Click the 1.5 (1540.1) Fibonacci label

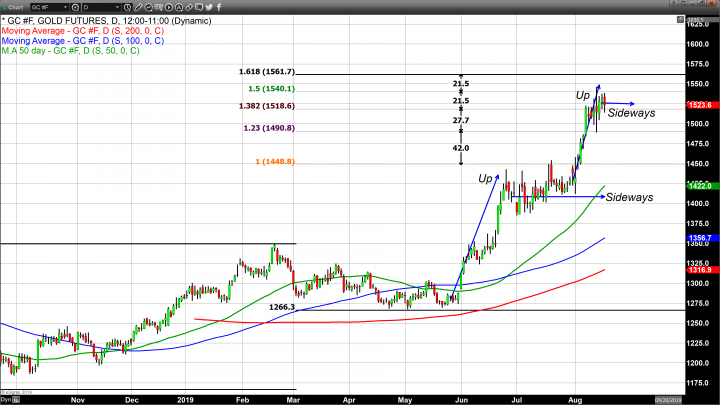click(x=271, y=89)
